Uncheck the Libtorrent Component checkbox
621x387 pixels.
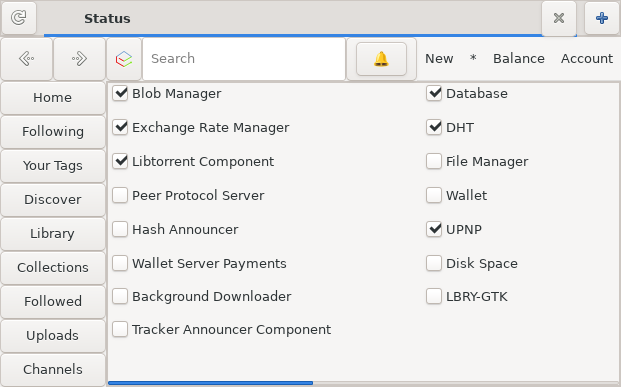(120, 161)
